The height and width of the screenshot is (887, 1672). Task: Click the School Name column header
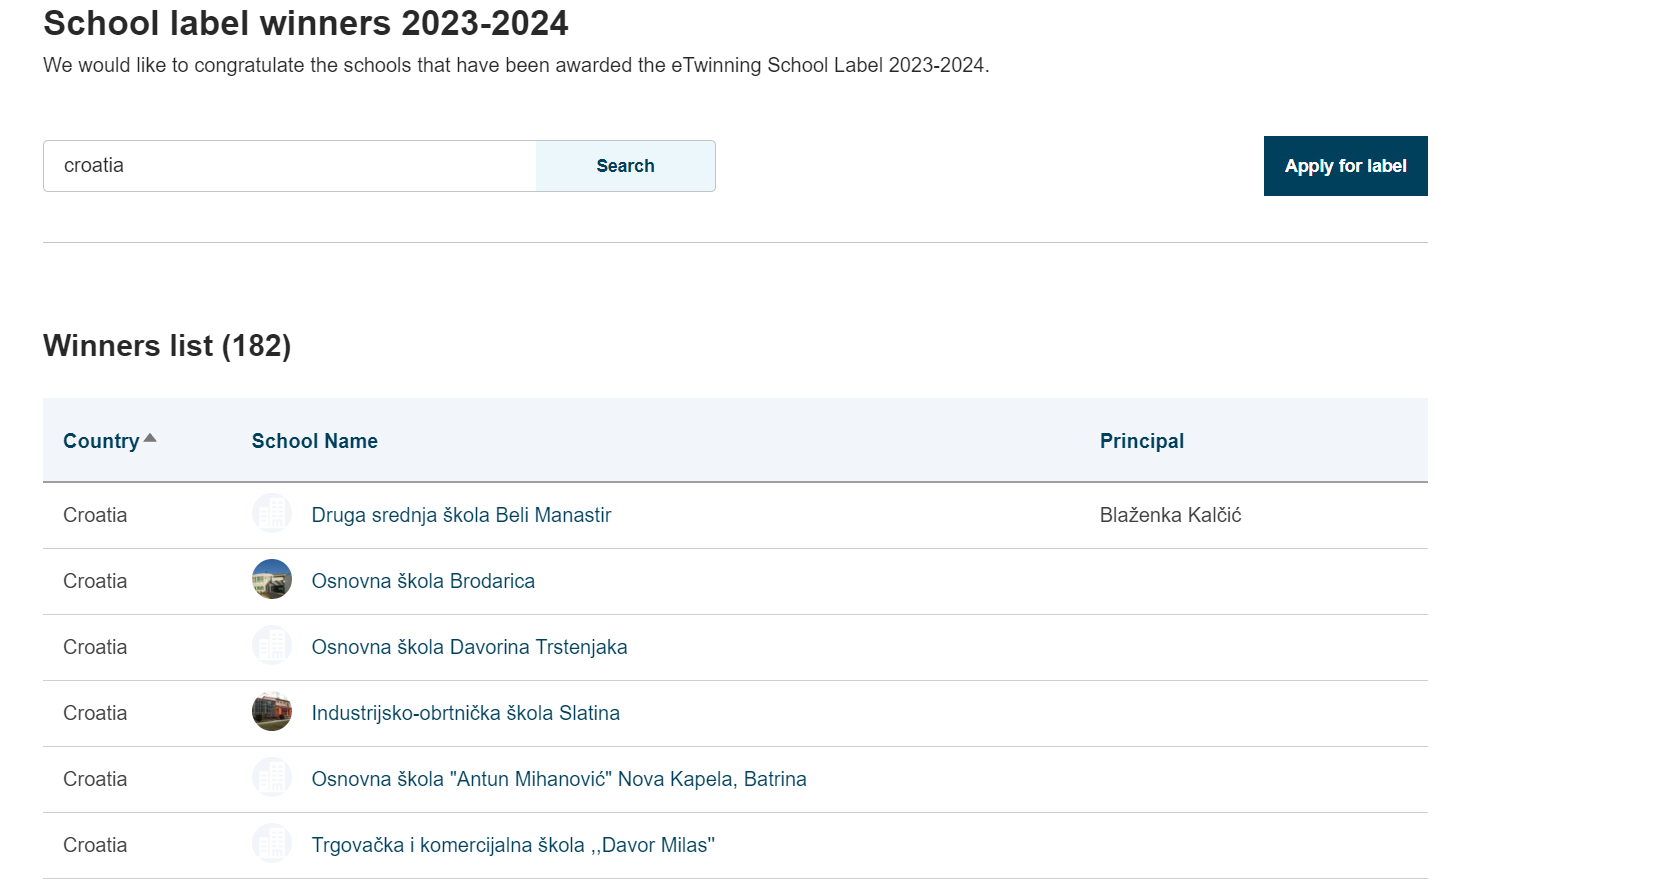coord(315,441)
